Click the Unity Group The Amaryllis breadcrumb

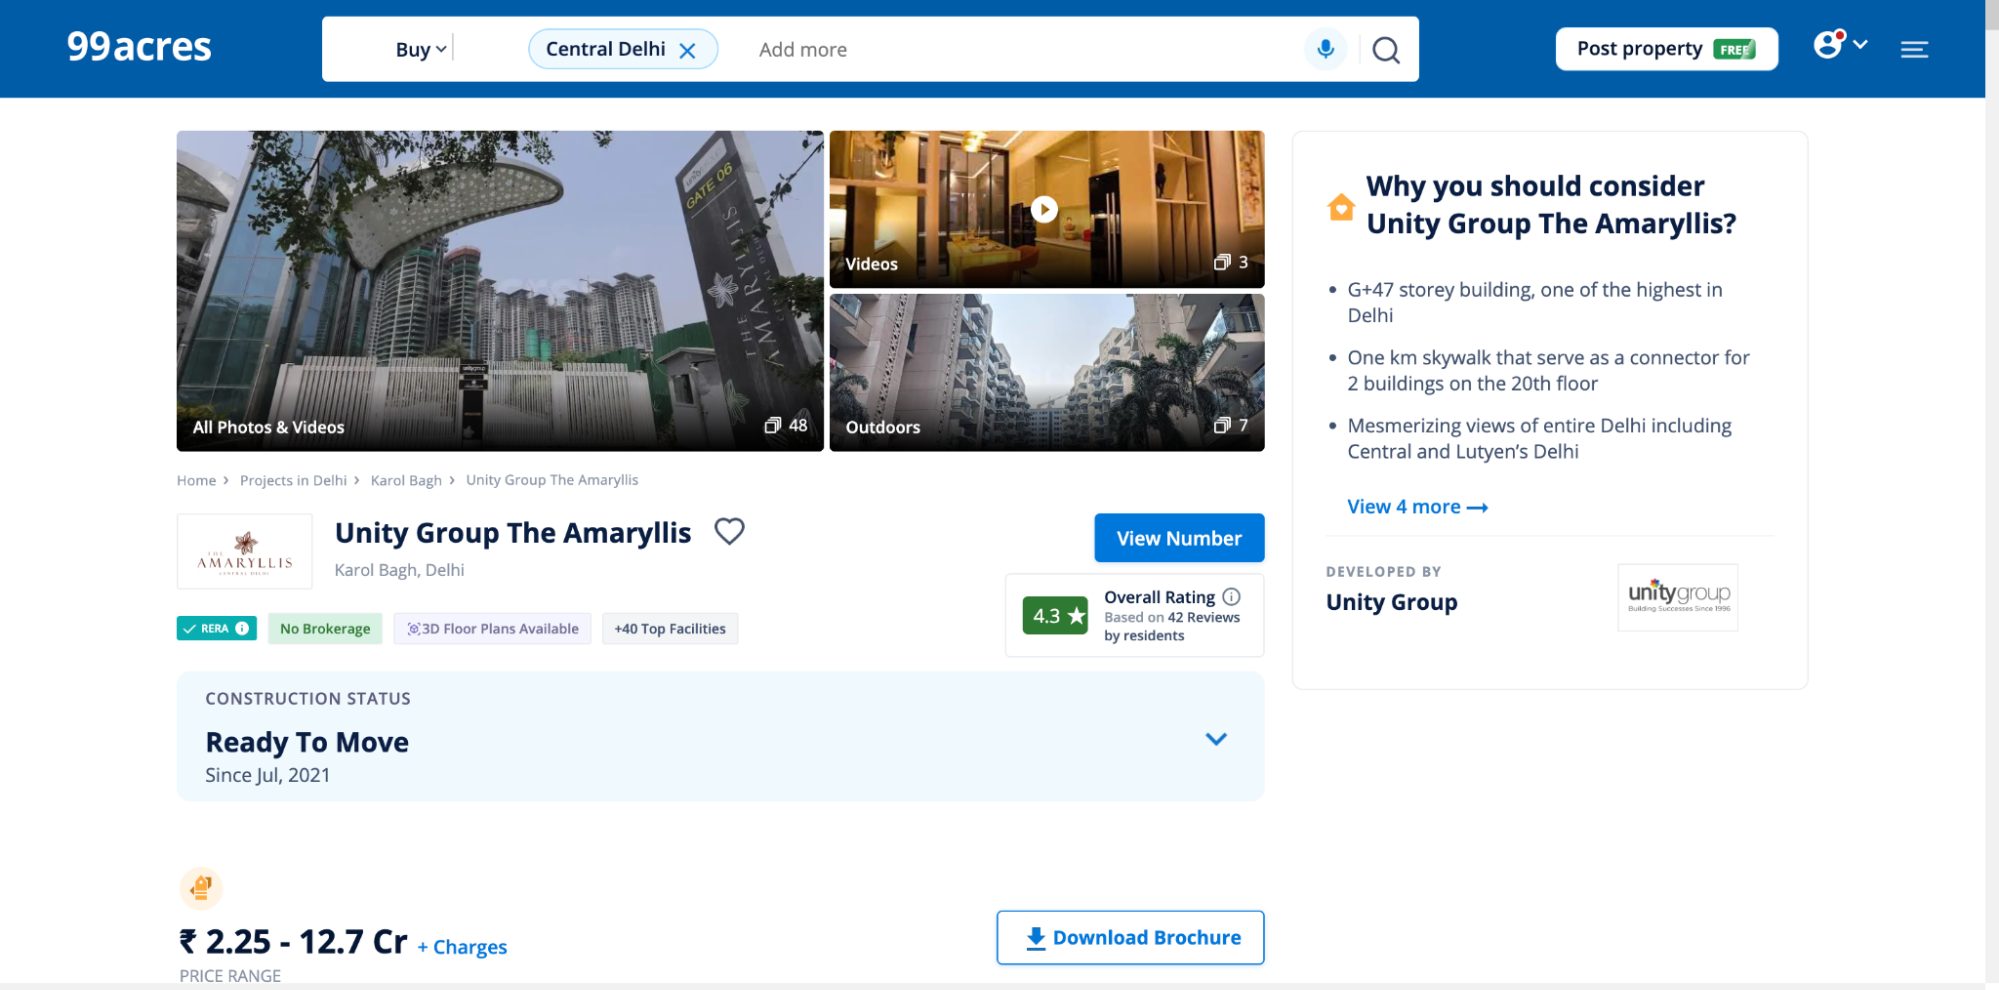coord(552,480)
